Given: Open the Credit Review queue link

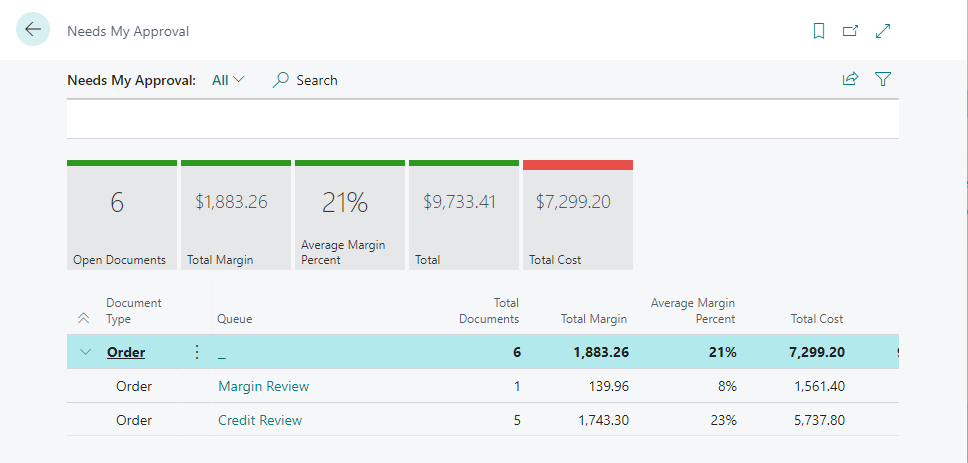Looking at the screenshot, I should pyautogui.click(x=260, y=420).
